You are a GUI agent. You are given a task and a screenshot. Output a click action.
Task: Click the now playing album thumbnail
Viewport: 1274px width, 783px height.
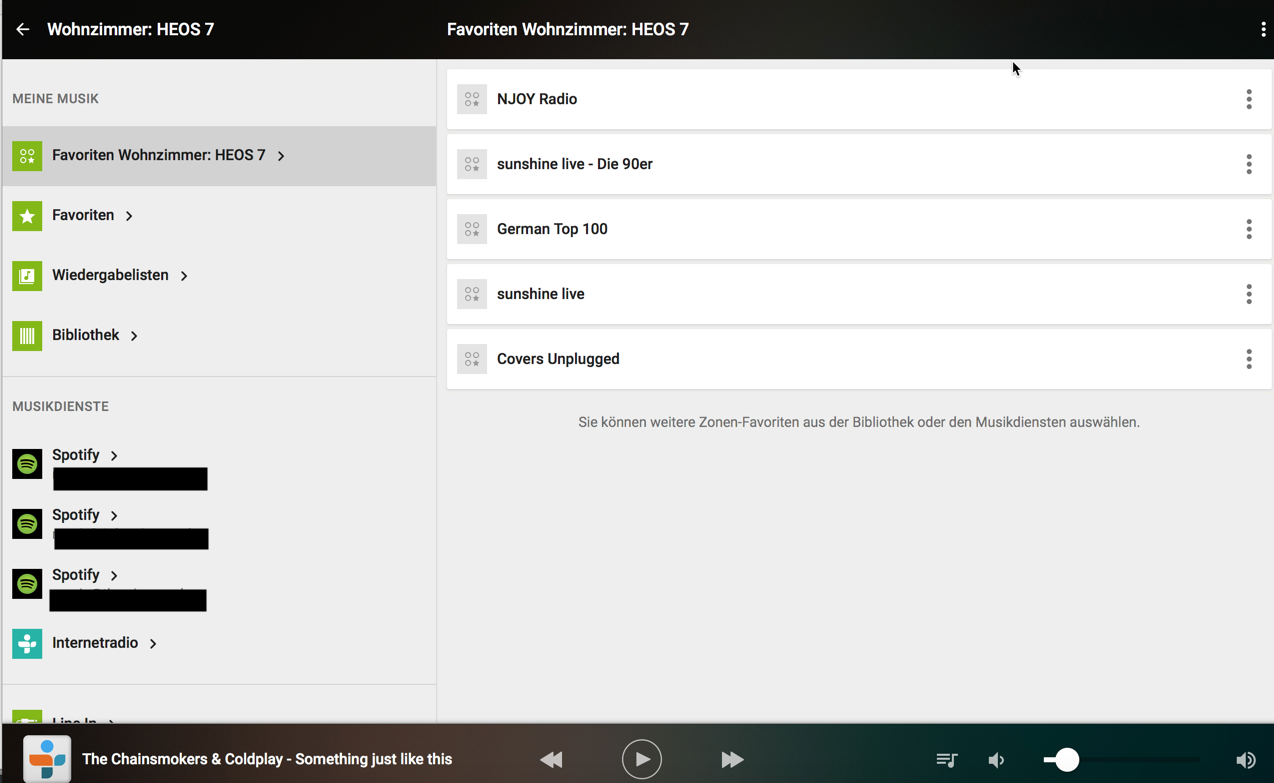[47, 759]
